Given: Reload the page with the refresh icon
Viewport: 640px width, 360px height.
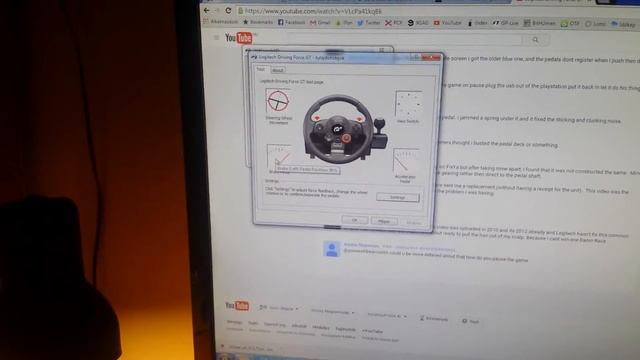Looking at the screenshot, I should (x=228, y=11).
